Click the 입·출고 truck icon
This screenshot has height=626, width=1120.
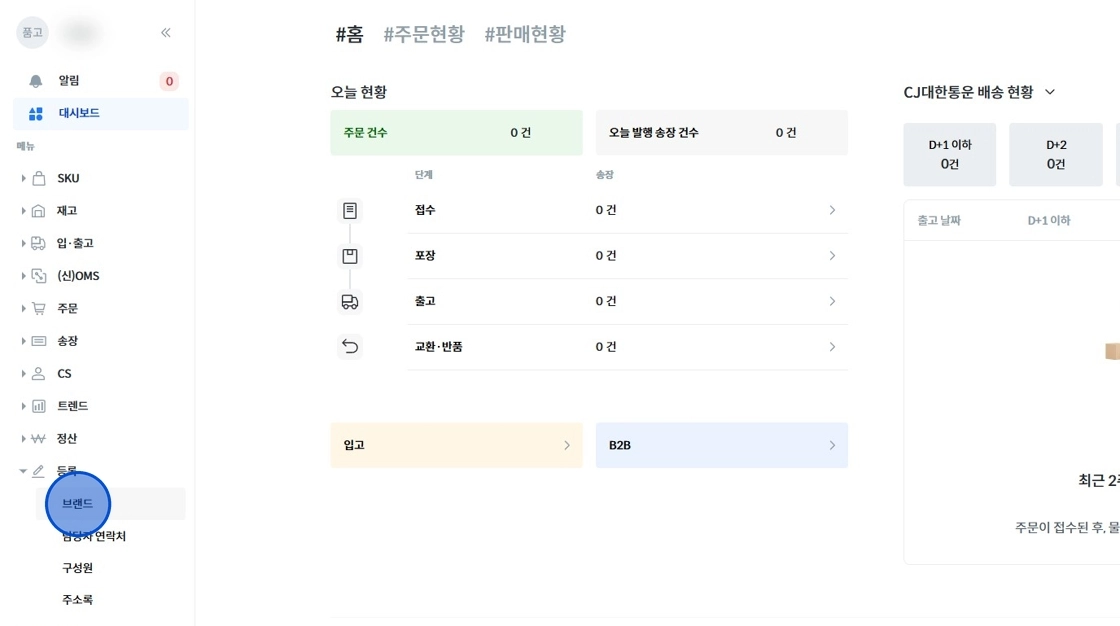pyautogui.click(x=39, y=243)
